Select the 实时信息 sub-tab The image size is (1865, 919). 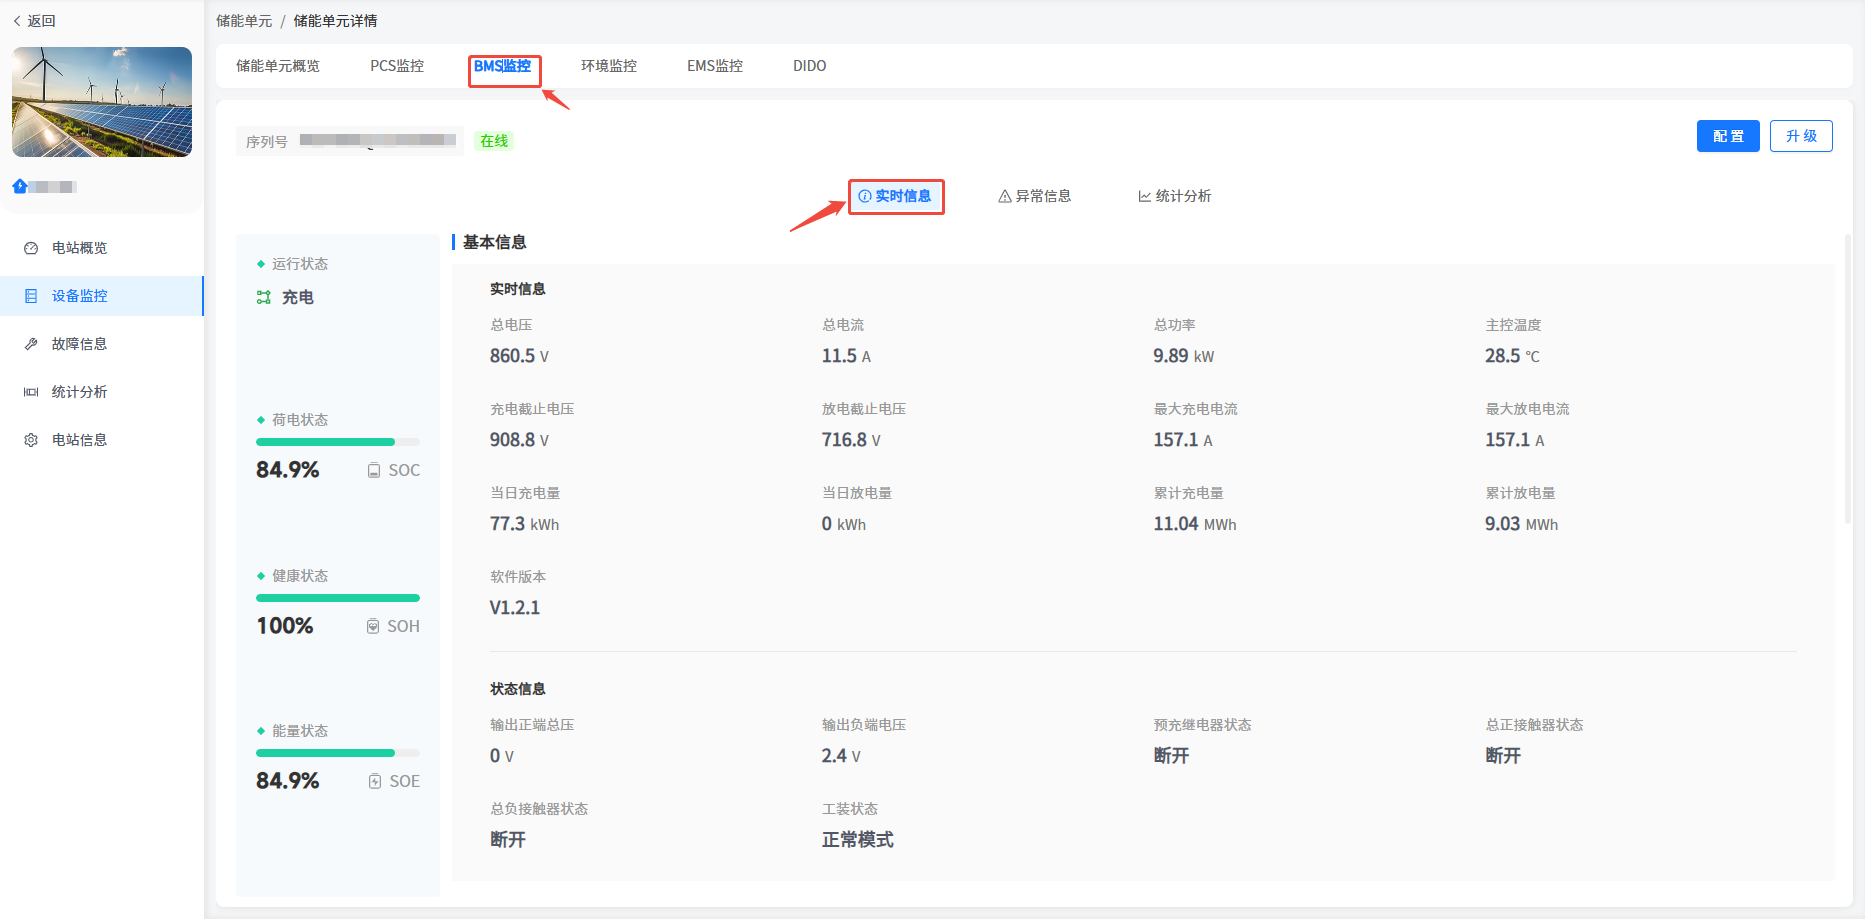click(896, 196)
